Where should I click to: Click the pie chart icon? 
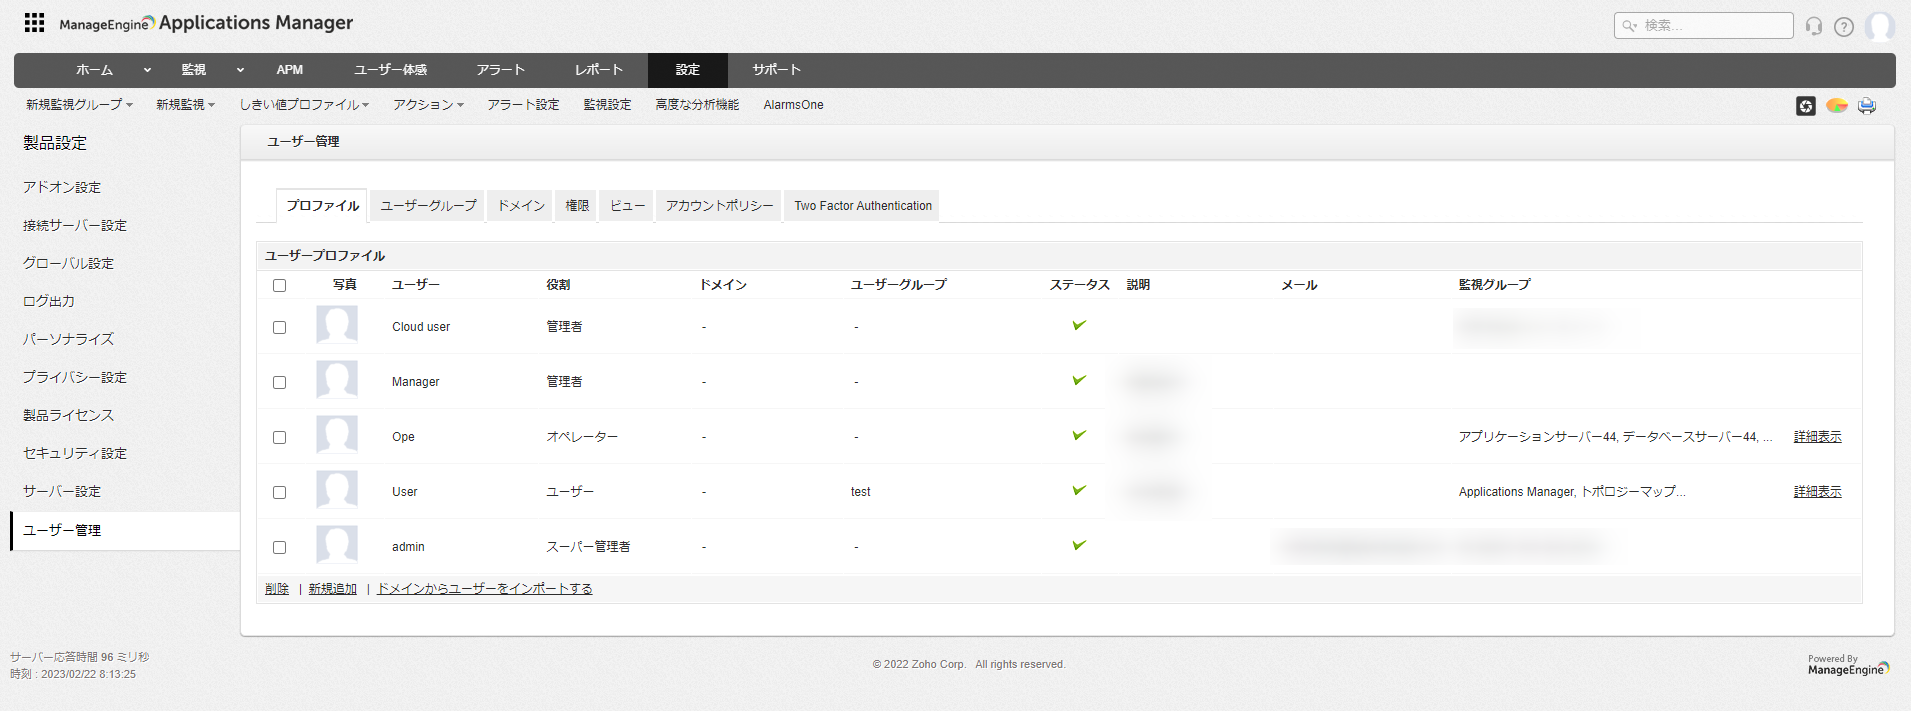[x=1836, y=106]
